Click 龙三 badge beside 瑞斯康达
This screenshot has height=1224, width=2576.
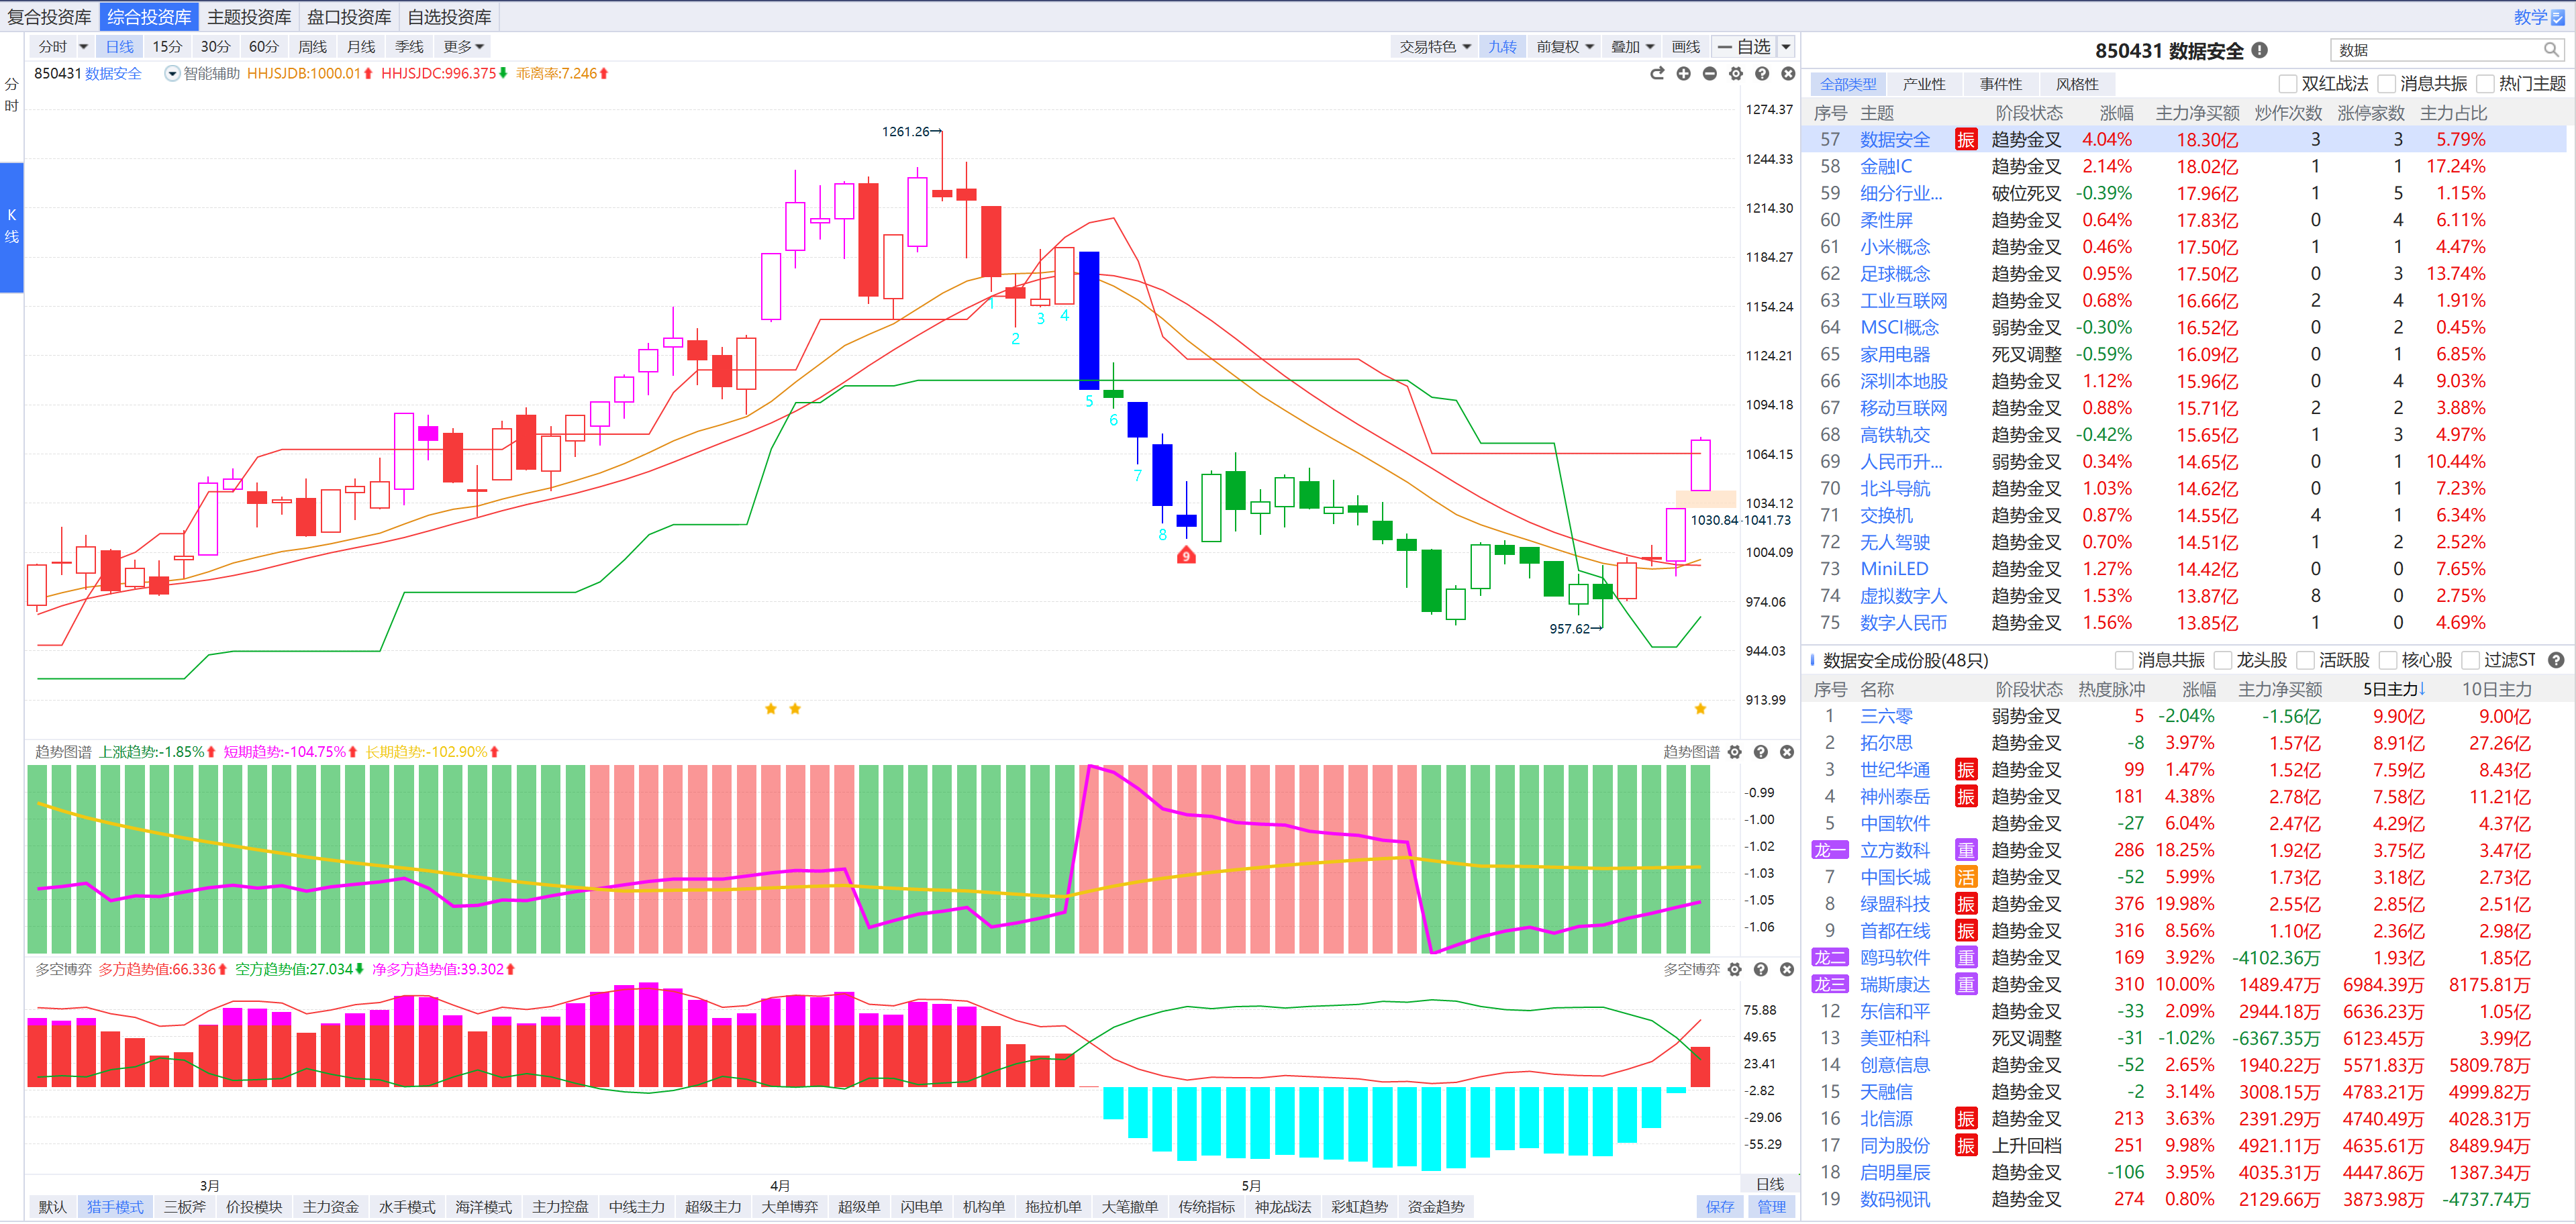click(x=1829, y=985)
